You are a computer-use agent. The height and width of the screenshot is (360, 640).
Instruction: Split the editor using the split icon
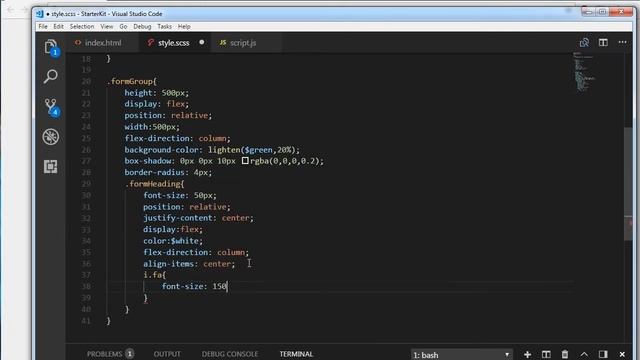(x=603, y=42)
